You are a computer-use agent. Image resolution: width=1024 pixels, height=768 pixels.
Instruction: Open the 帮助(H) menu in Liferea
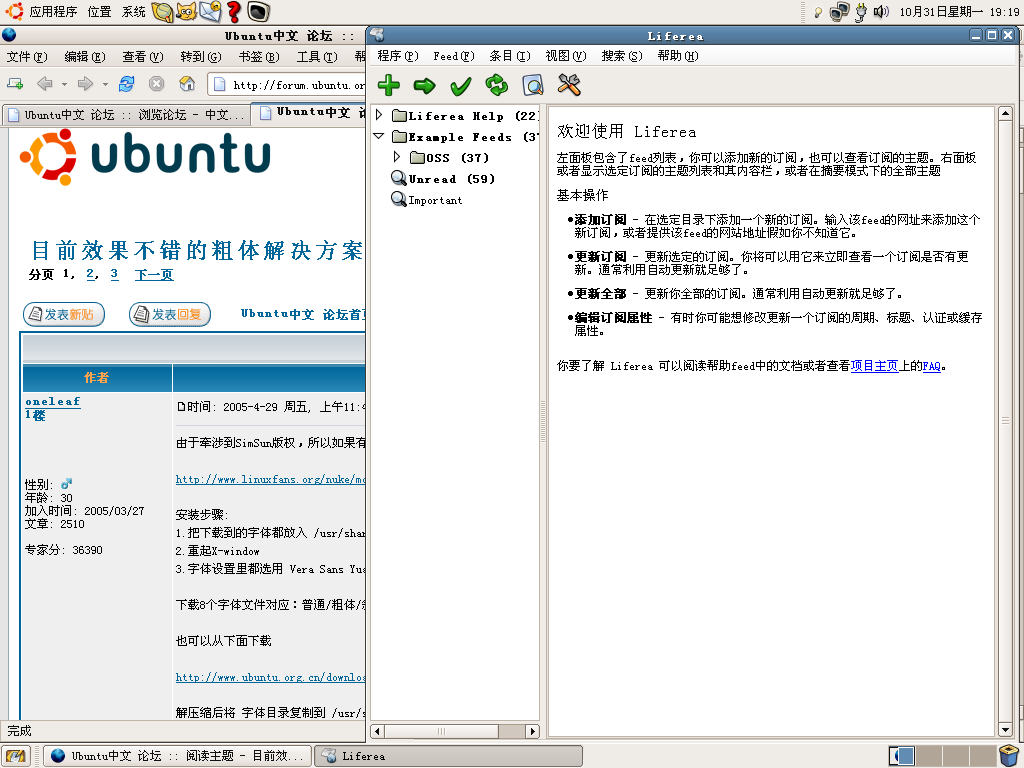coord(678,56)
